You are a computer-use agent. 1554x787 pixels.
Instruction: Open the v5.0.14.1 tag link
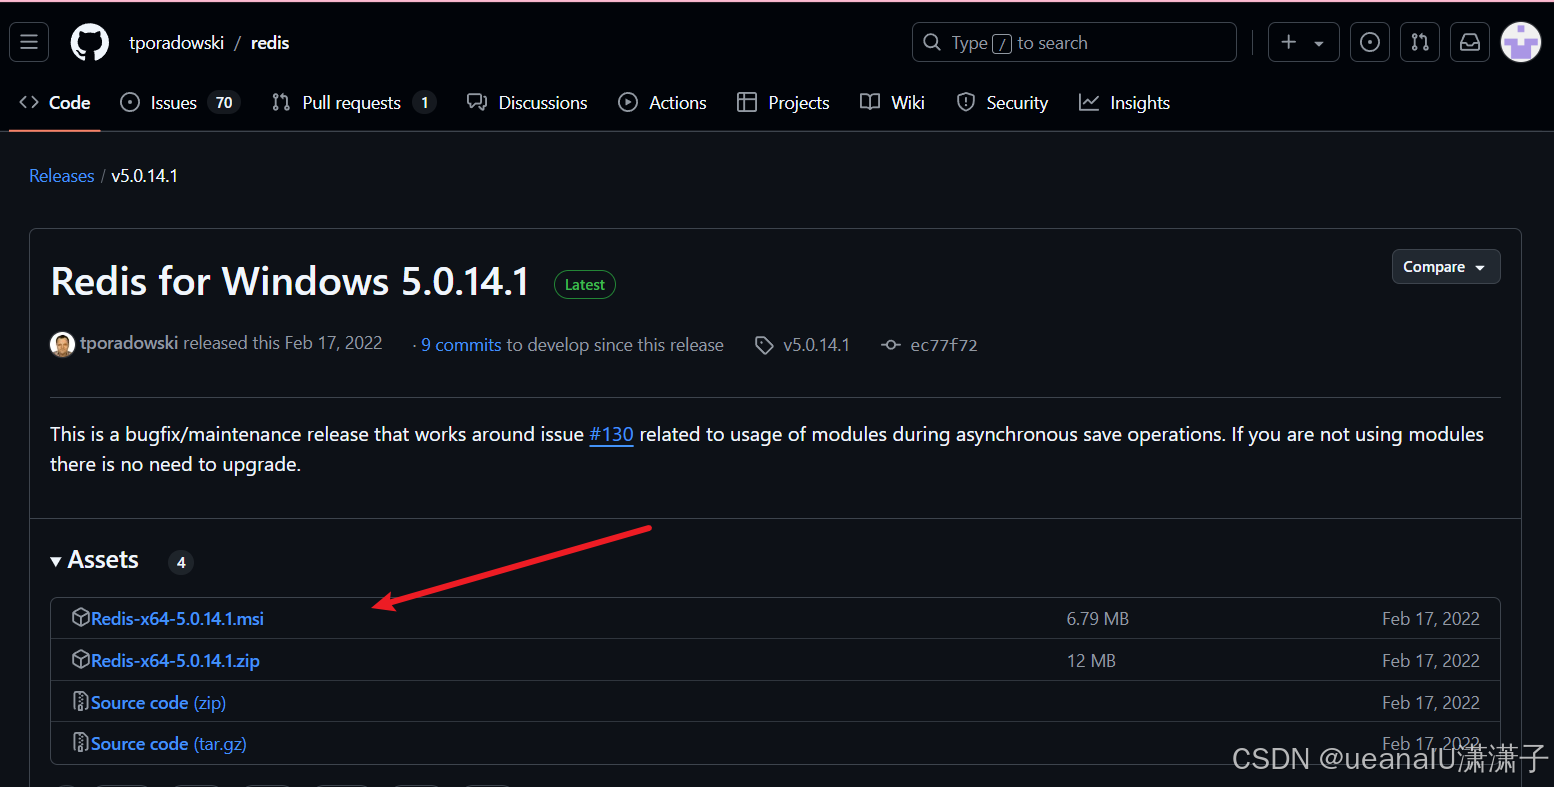(816, 344)
